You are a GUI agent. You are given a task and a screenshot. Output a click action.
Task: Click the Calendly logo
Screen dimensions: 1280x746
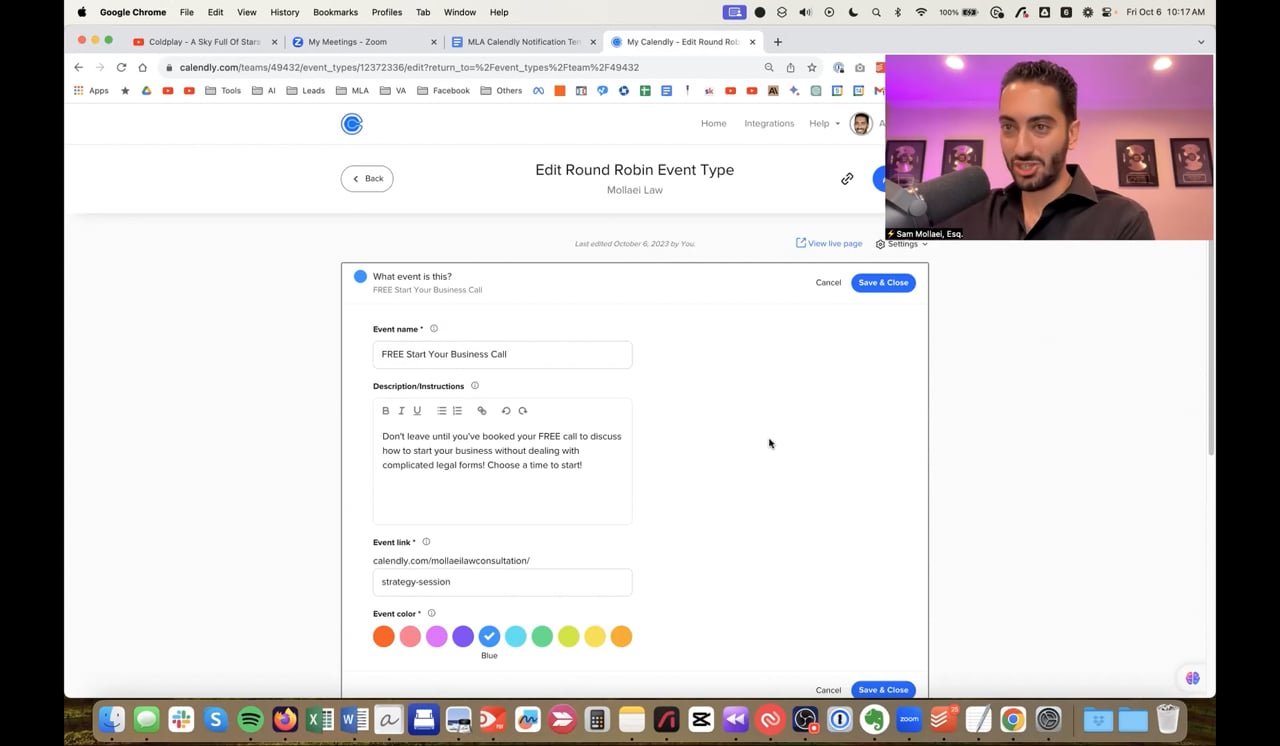(351, 124)
